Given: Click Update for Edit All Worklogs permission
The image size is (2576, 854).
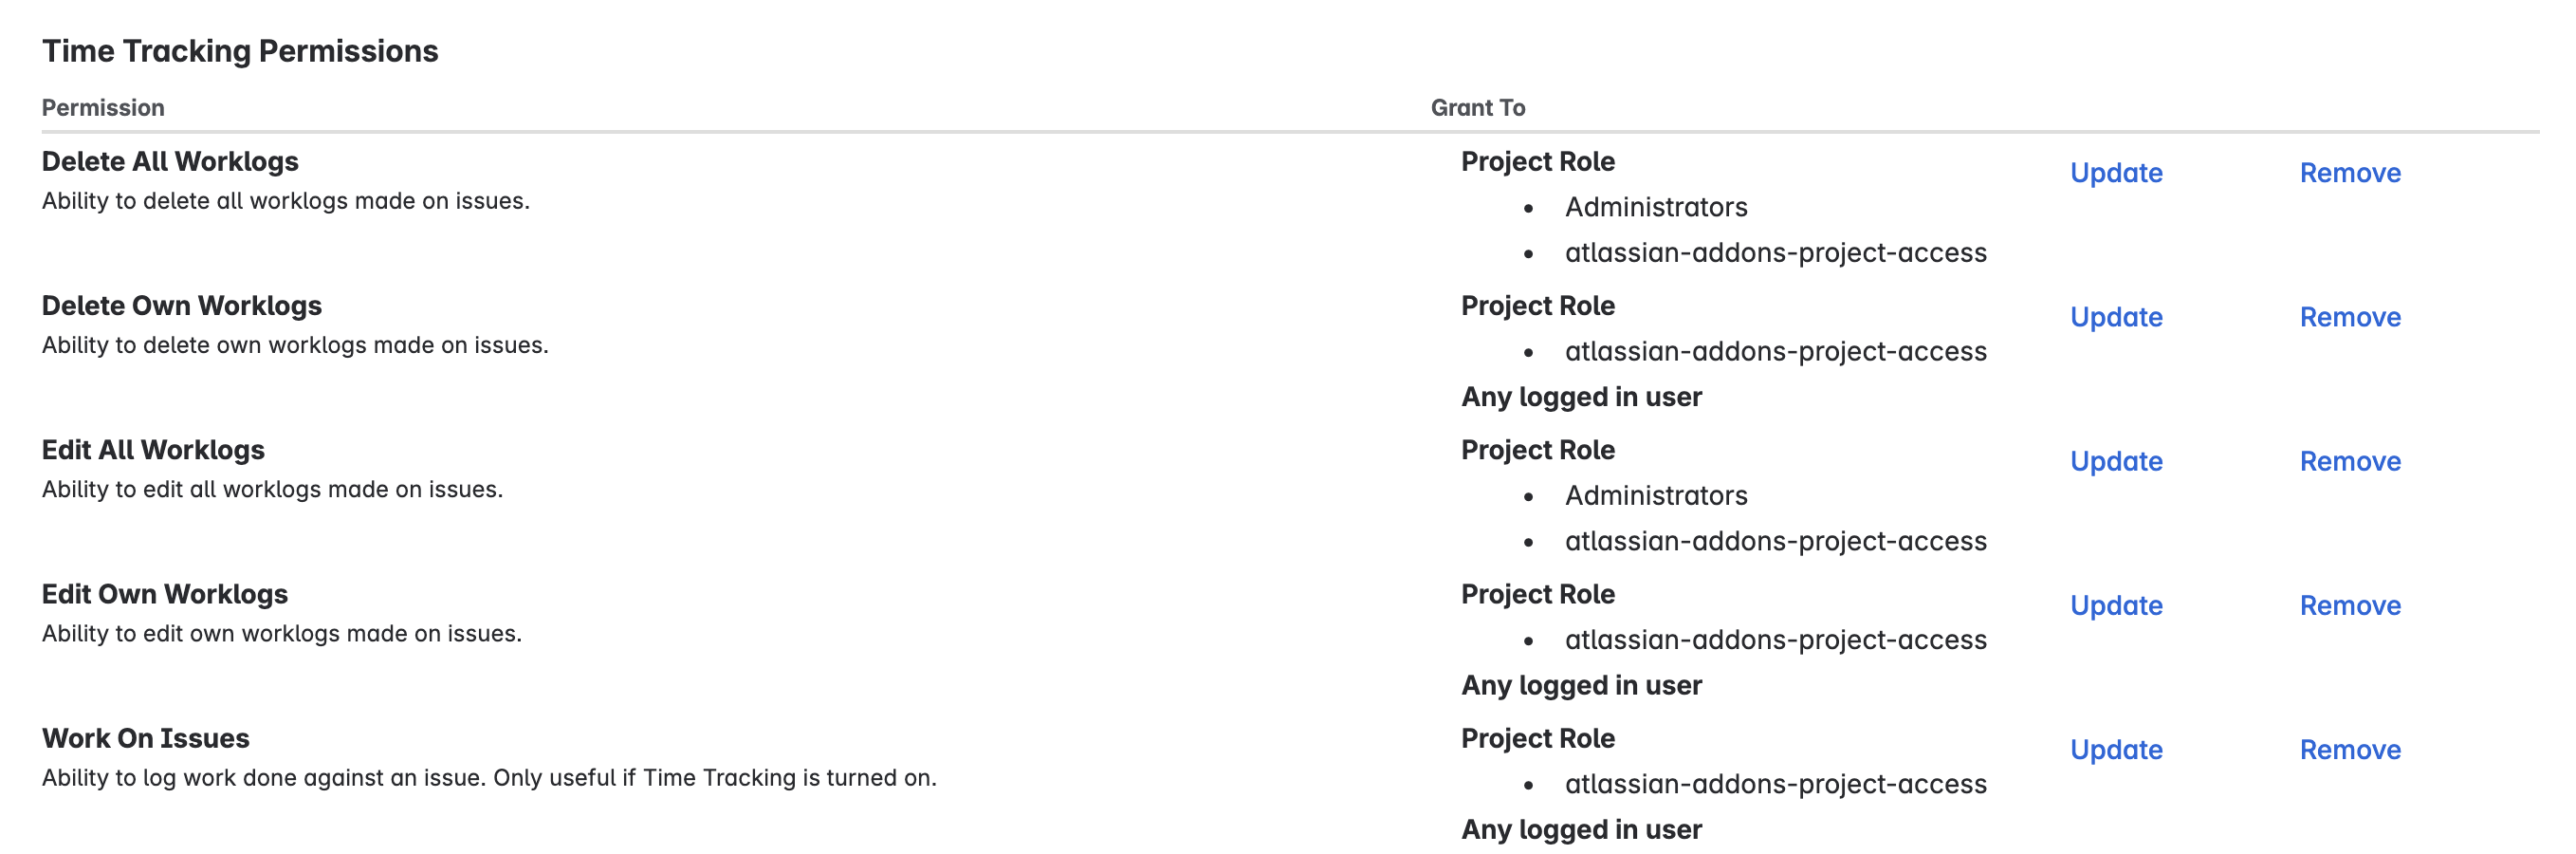Looking at the screenshot, I should coord(2117,461).
